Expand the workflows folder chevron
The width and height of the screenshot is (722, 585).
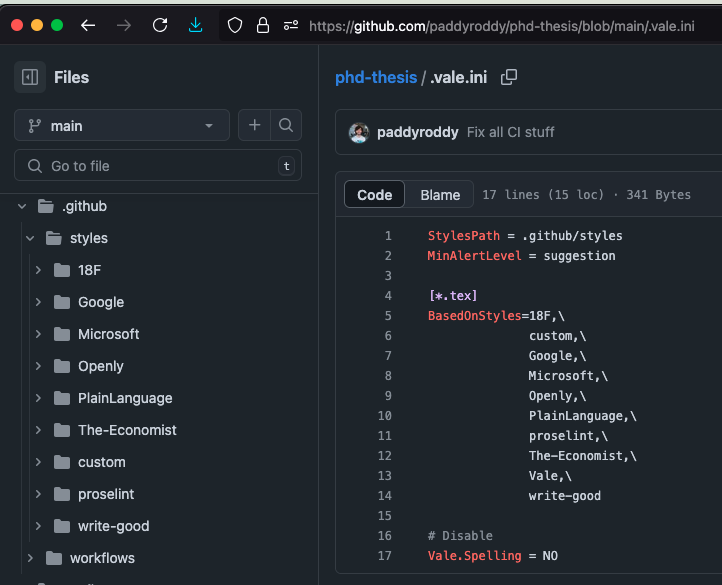(30, 558)
